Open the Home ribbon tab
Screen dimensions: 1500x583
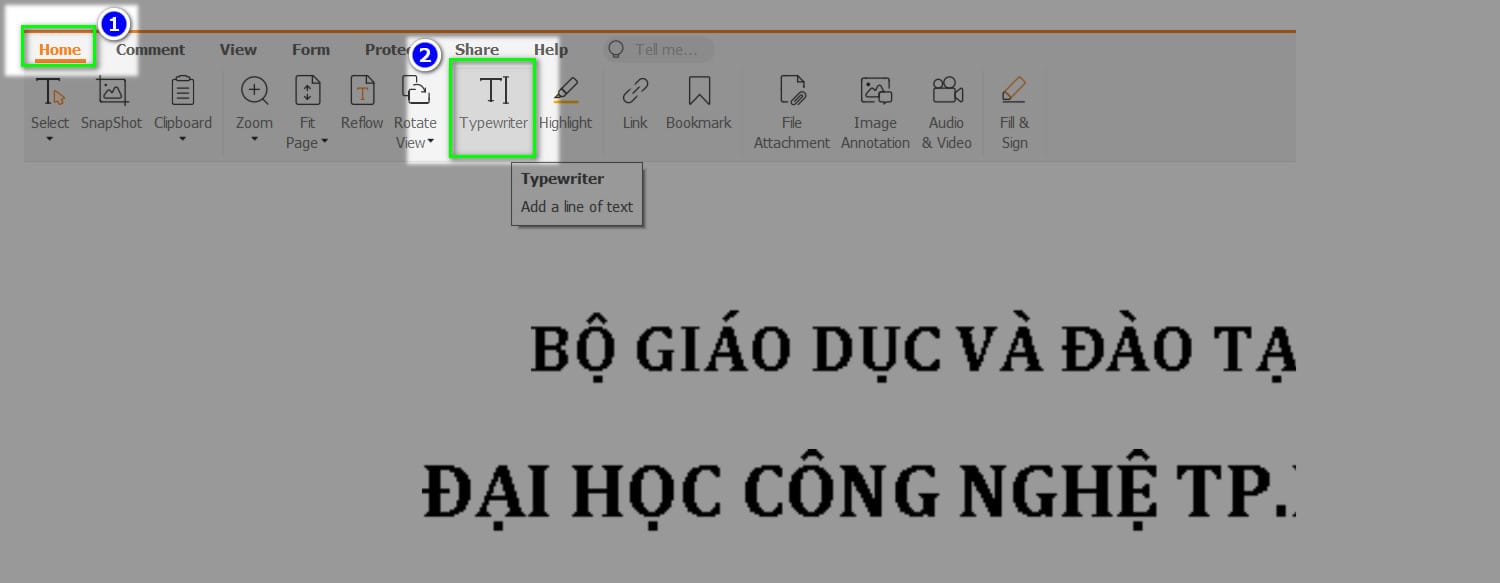pyautogui.click(x=60, y=49)
